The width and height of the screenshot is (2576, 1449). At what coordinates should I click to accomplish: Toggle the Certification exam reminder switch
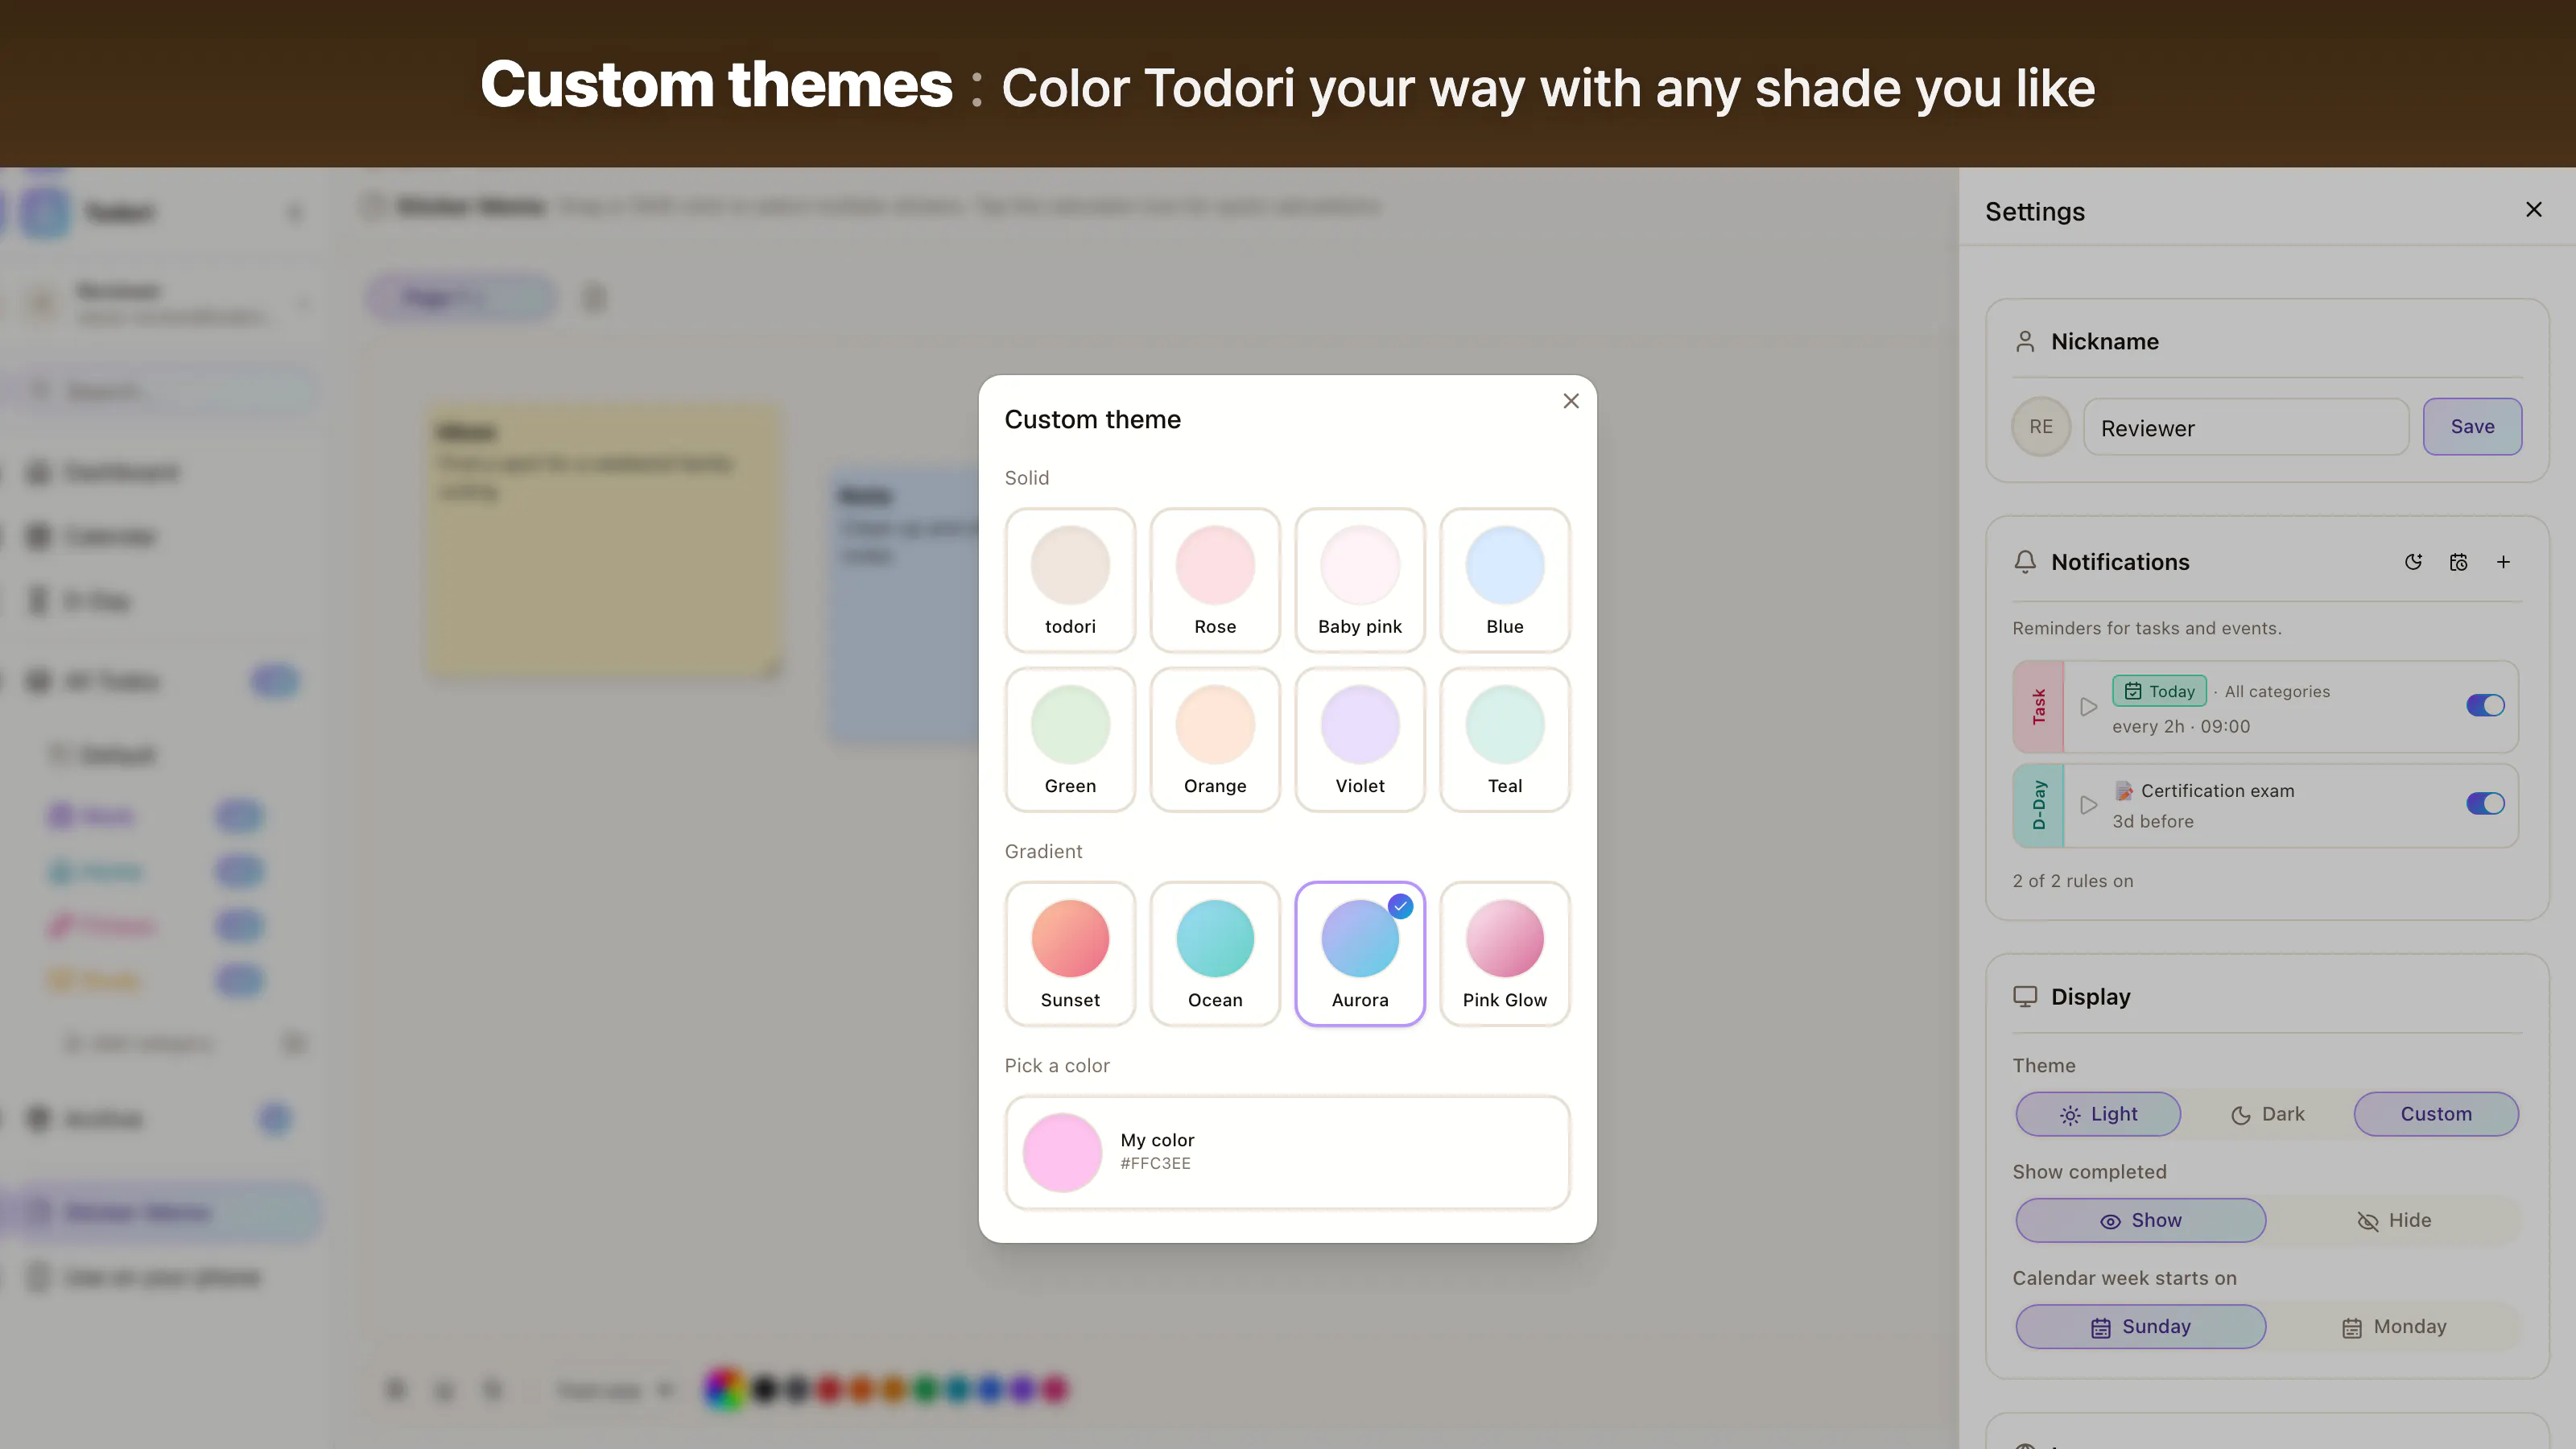click(x=2485, y=804)
